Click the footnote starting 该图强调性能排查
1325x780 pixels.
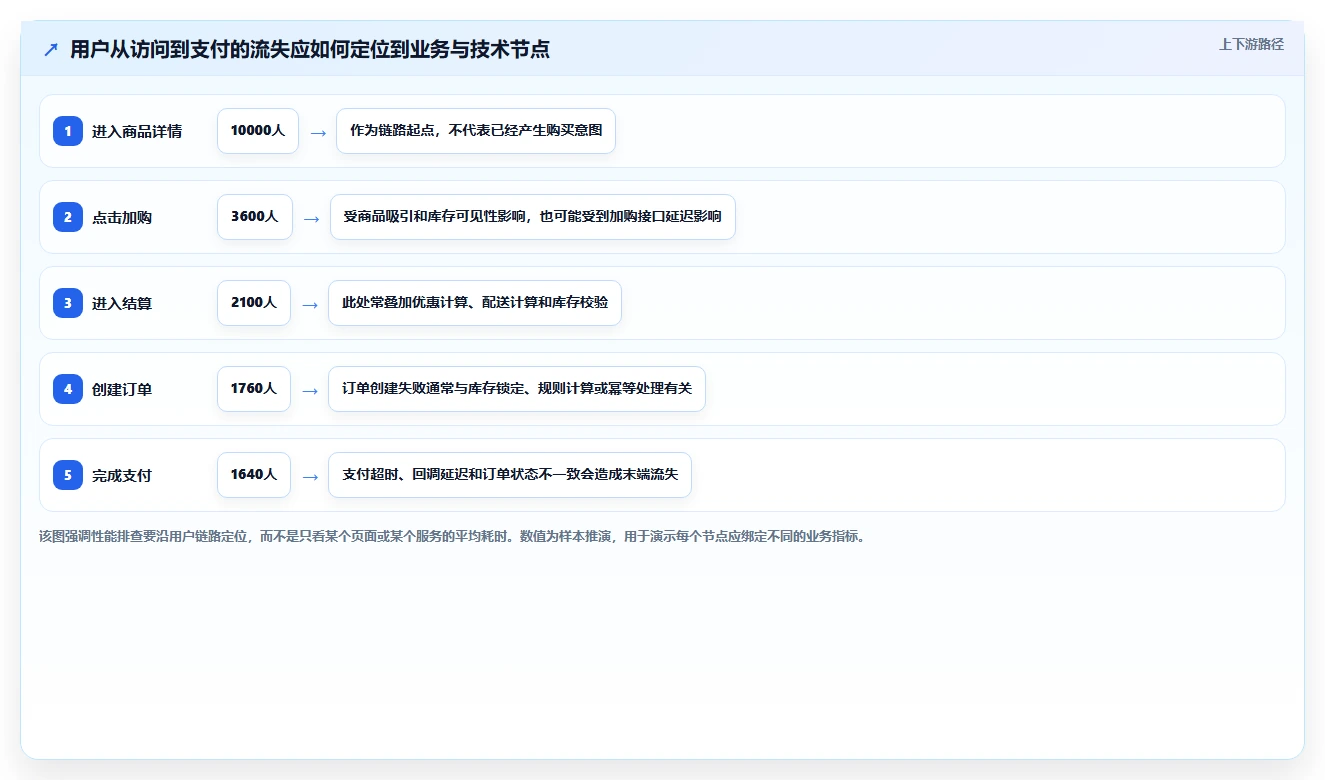click(x=453, y=536)
